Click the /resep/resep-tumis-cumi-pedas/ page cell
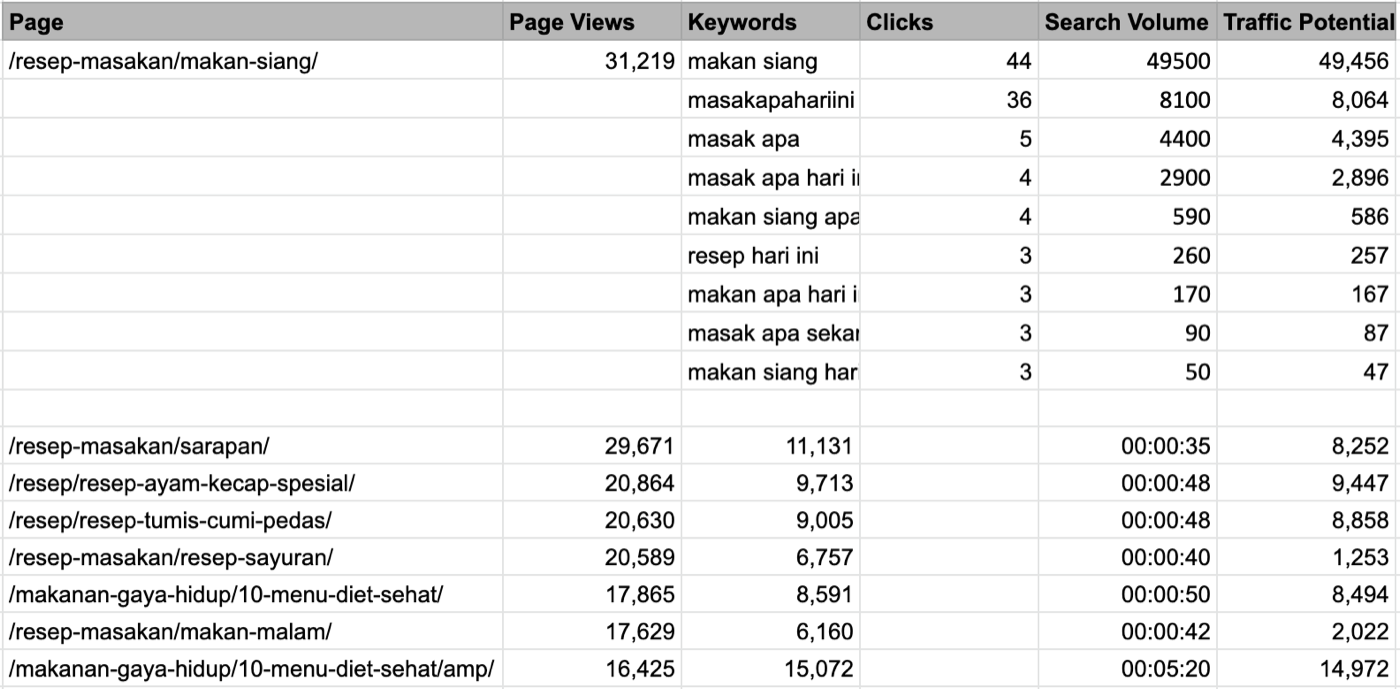This screenshot has height=689, width=1400. (x=252, y=520)
